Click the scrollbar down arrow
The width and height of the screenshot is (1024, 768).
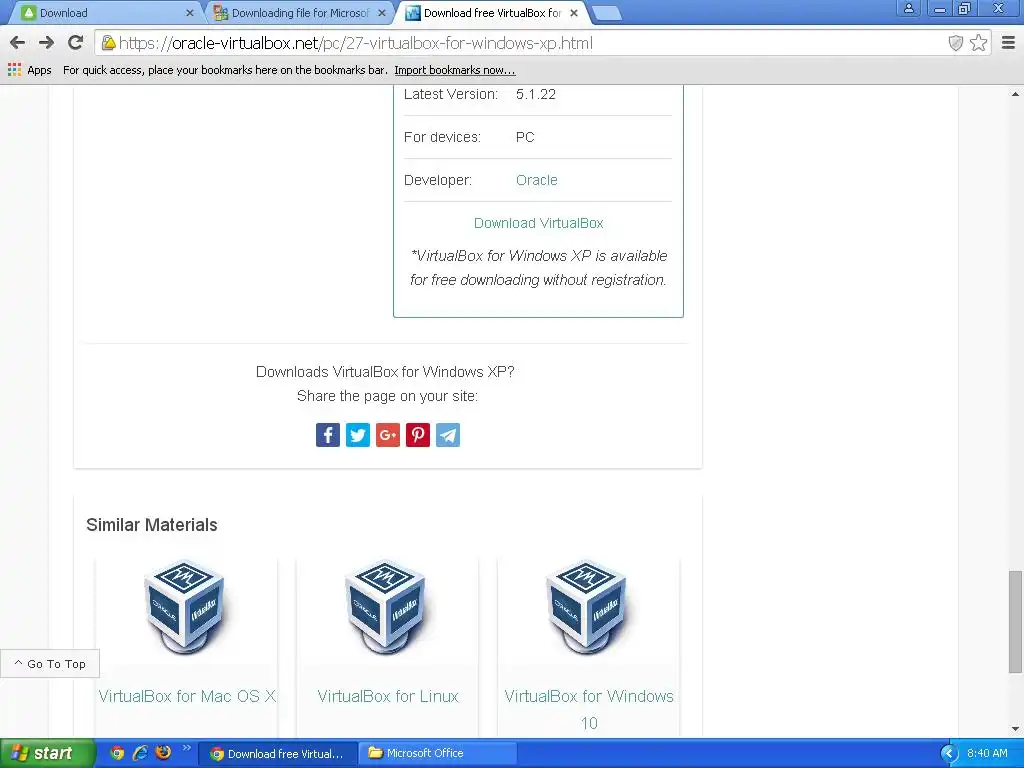[1016, 729]
